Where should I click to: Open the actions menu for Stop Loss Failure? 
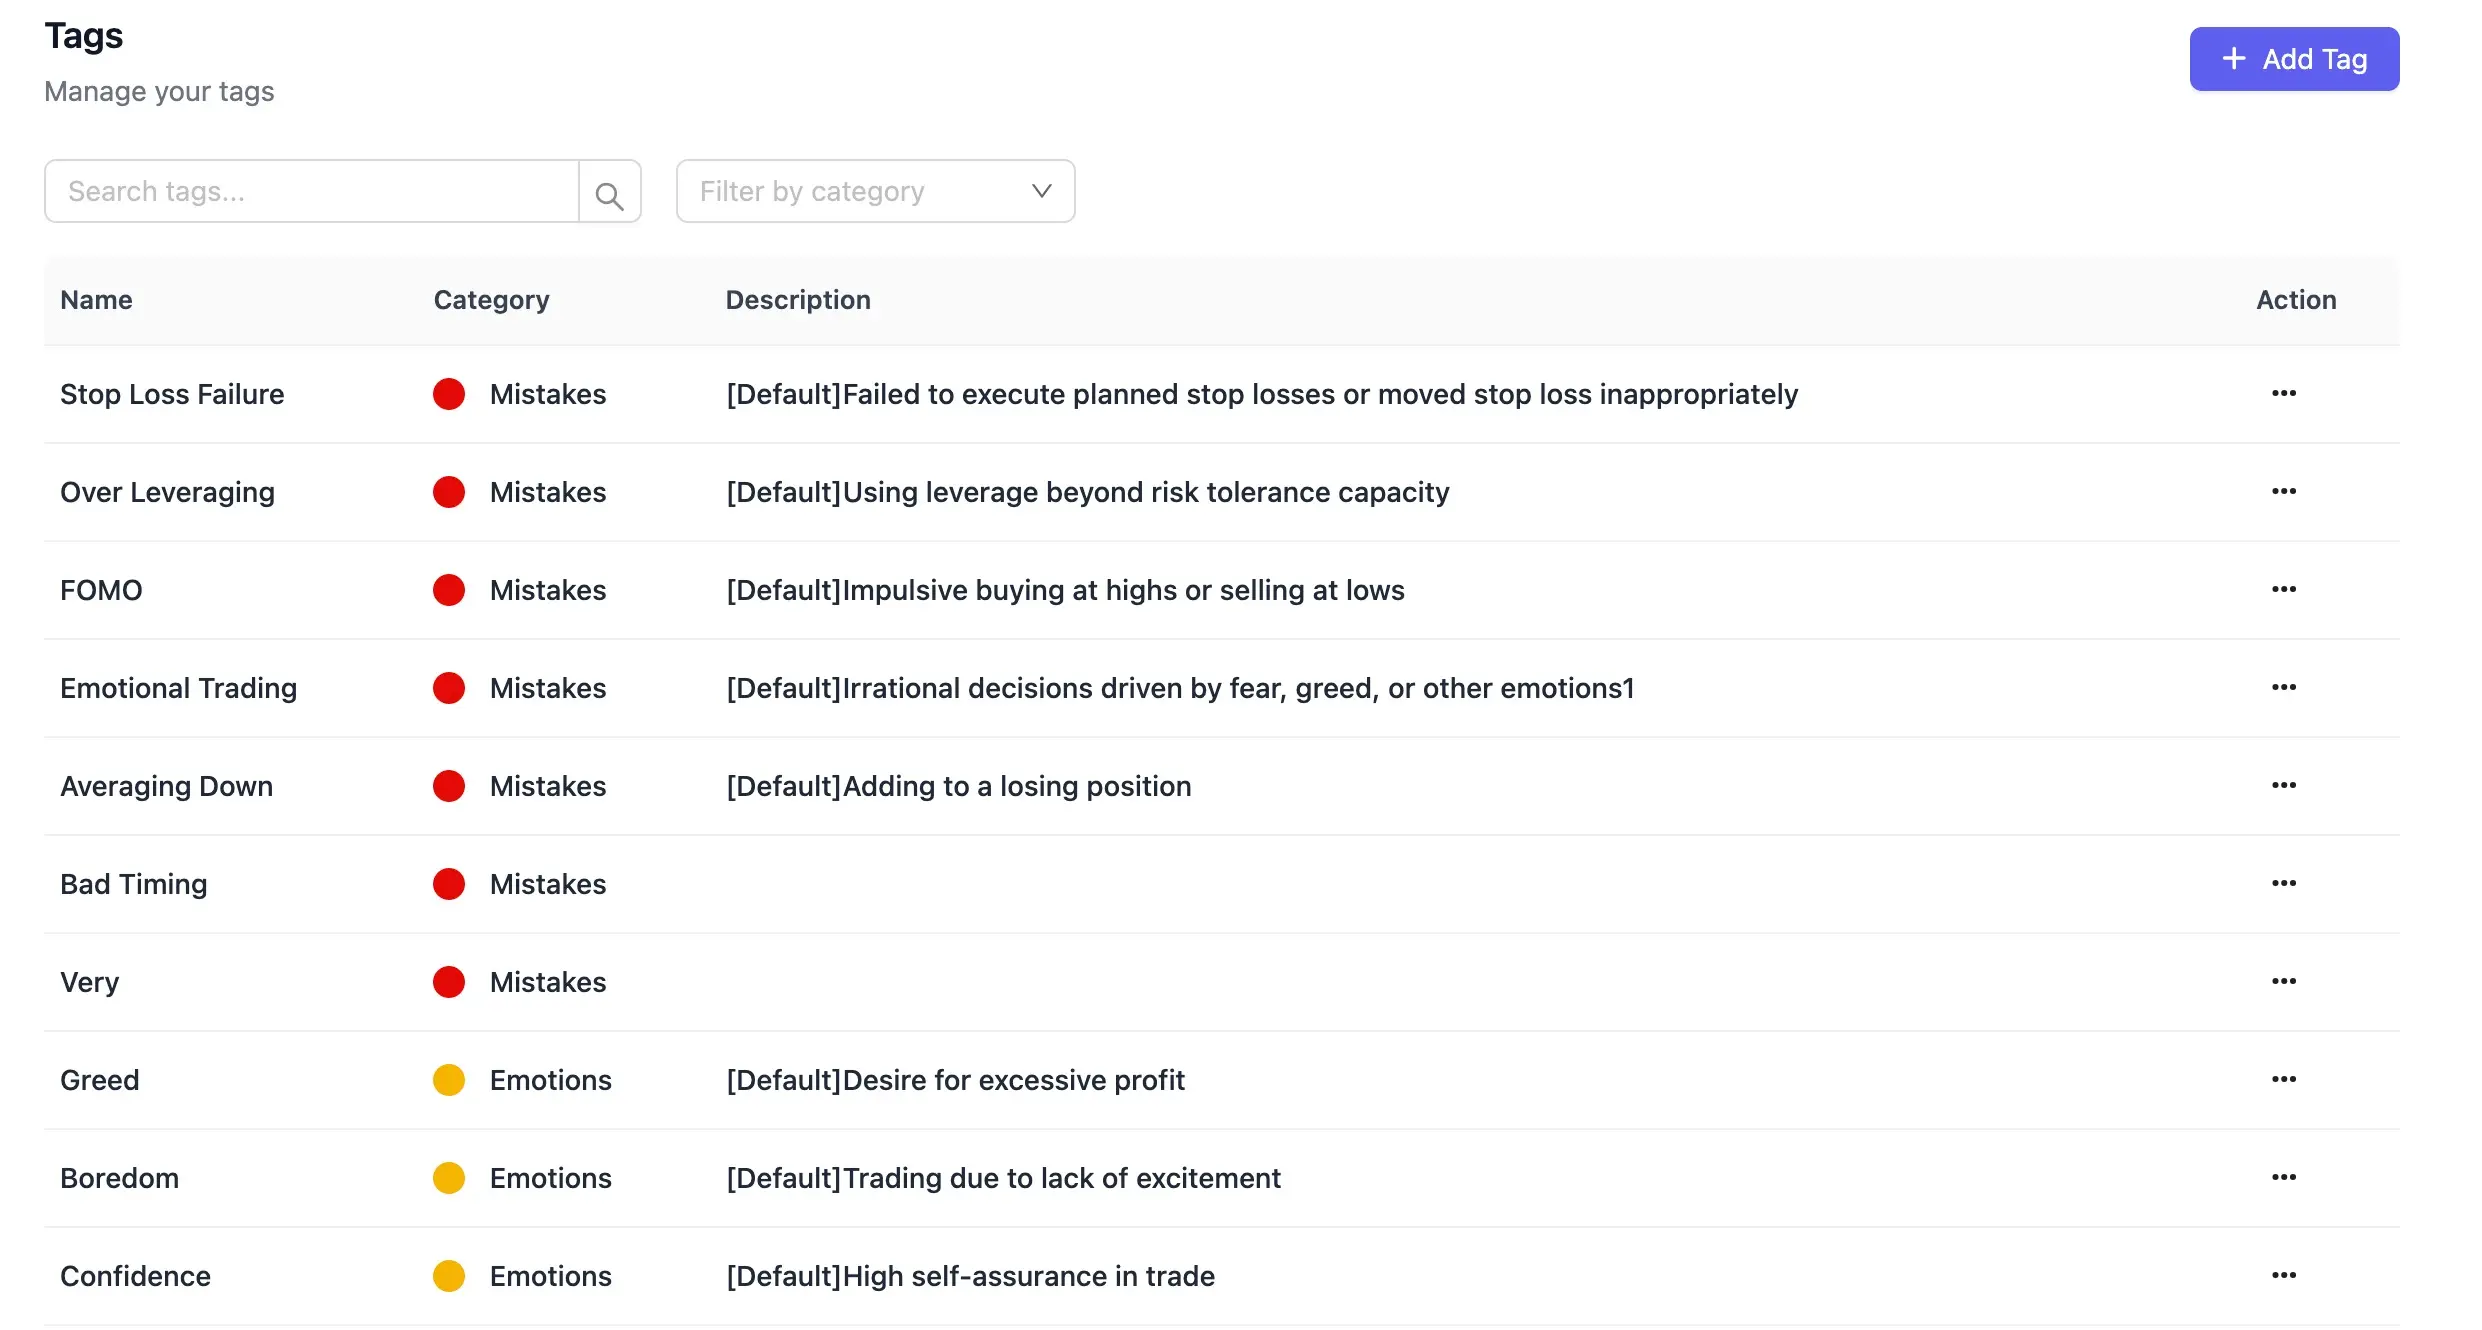pyautogui.click(x=2284, y=393)
